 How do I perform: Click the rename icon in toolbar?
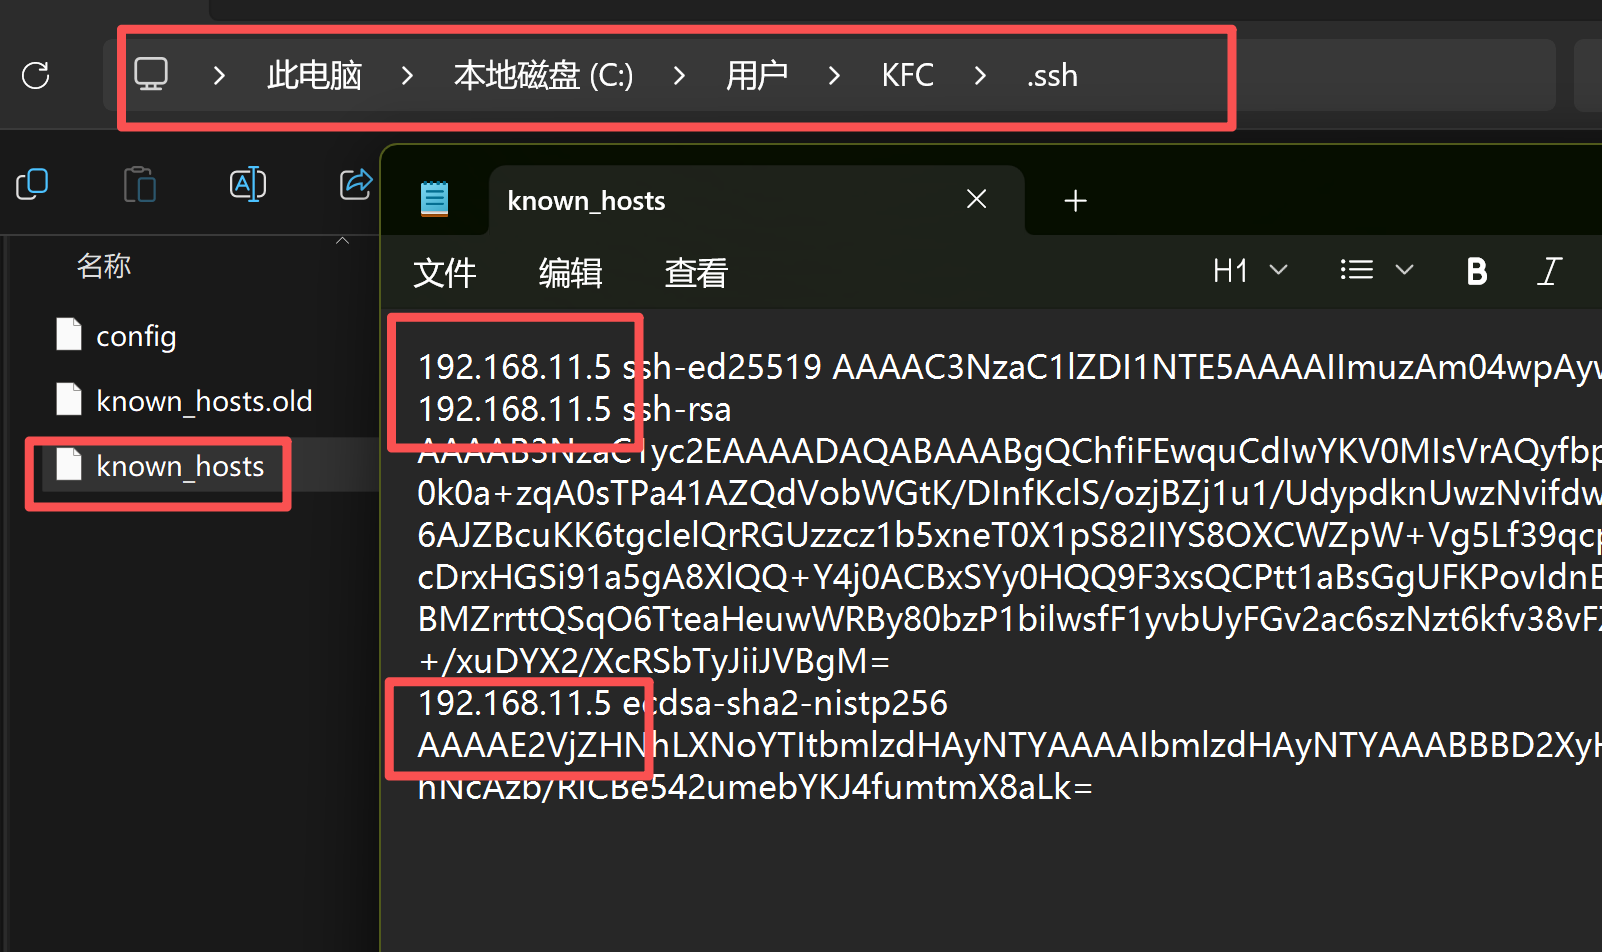[x=247, y=184]
